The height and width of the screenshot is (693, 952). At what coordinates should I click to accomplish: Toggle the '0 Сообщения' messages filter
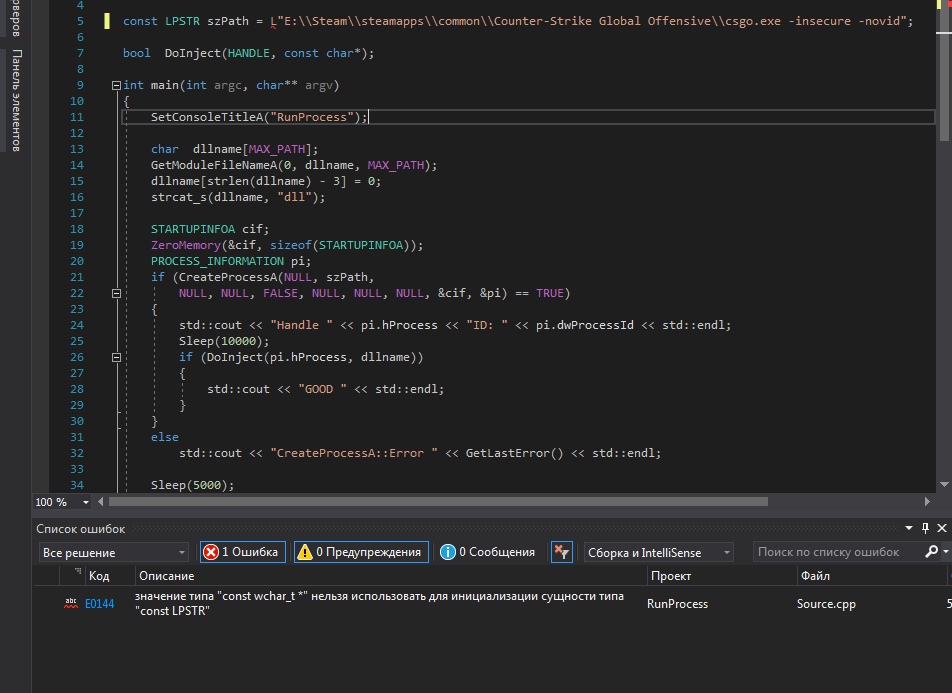488,552
